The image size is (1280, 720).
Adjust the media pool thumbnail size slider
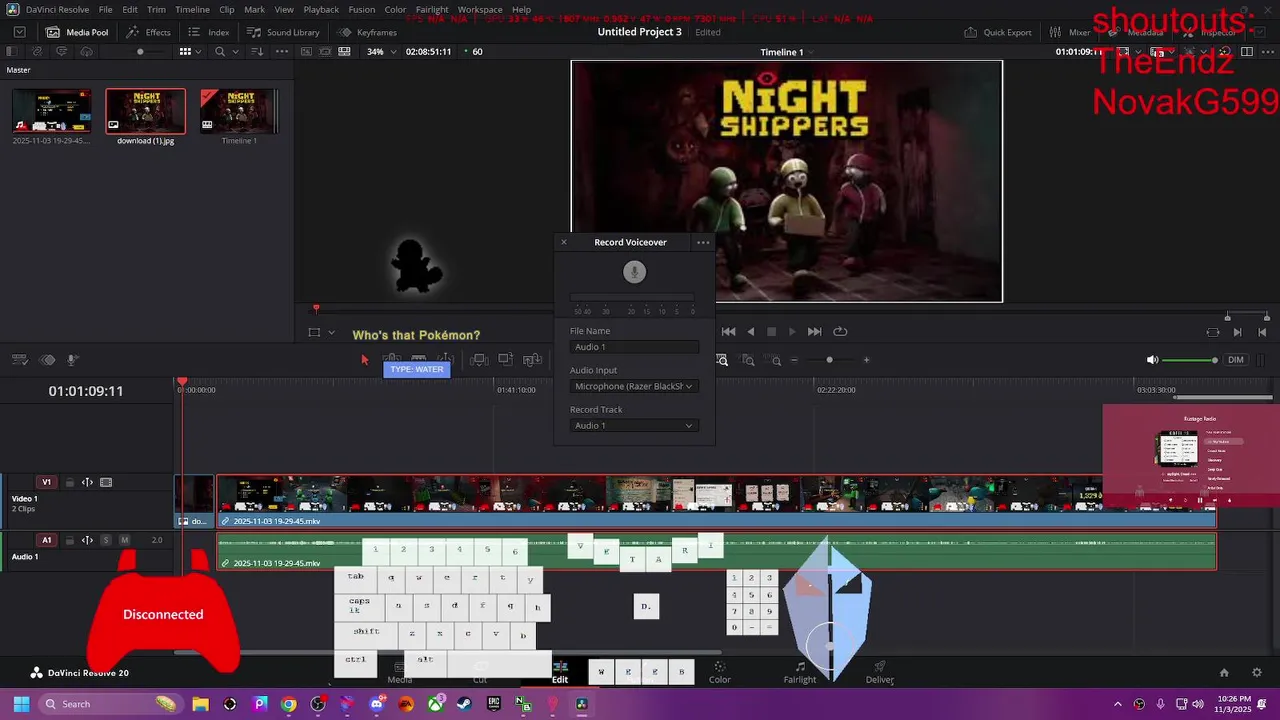click(140, 51)
